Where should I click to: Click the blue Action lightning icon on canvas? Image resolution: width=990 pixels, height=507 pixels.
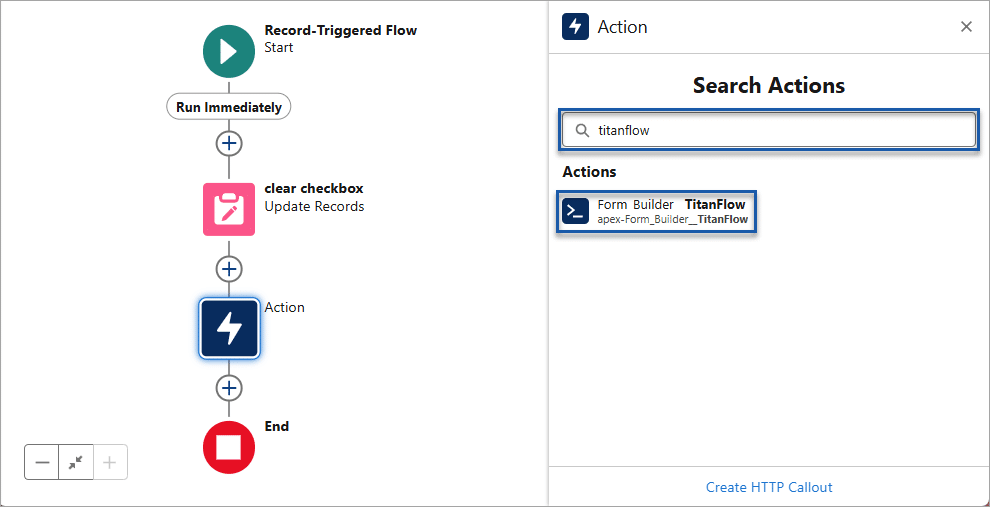point(229,328)
